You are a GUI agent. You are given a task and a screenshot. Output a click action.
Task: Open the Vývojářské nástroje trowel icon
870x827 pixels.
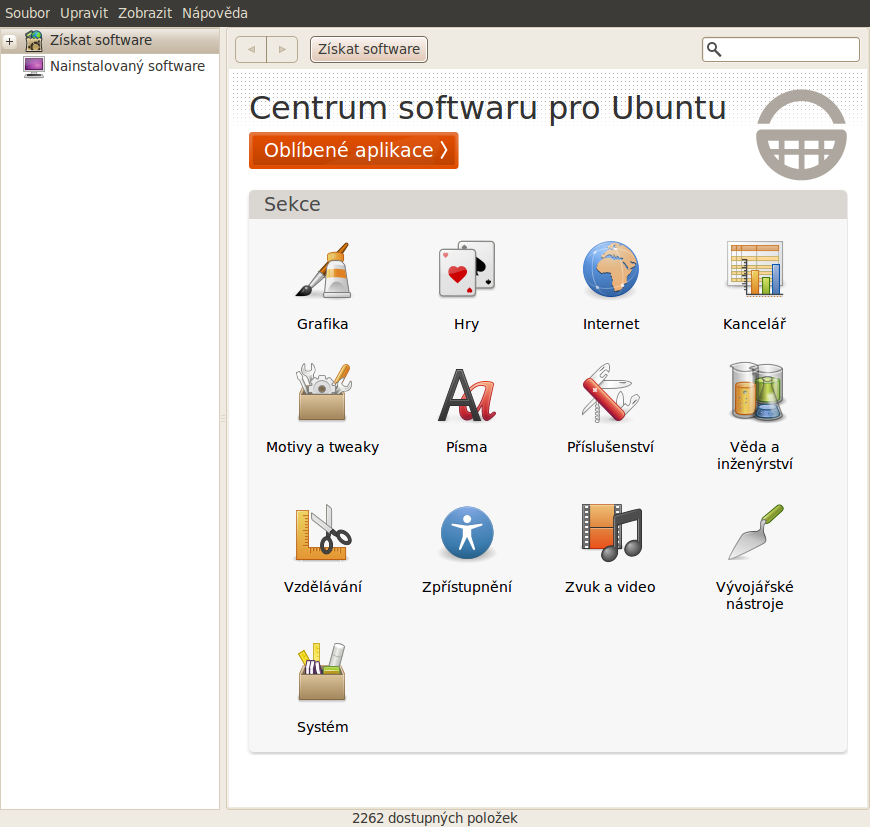pos(755,532)
